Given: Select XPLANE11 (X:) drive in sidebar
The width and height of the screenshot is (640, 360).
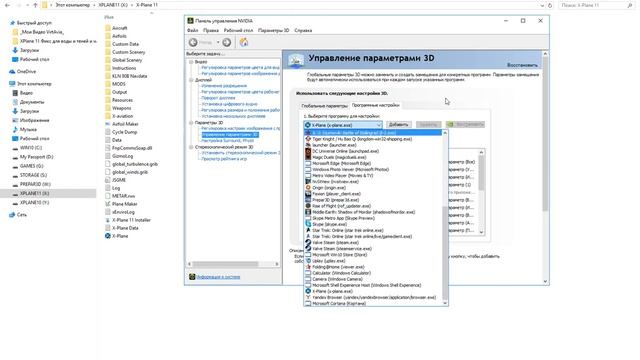Looking at the screenshot, I should click(34, 193).
